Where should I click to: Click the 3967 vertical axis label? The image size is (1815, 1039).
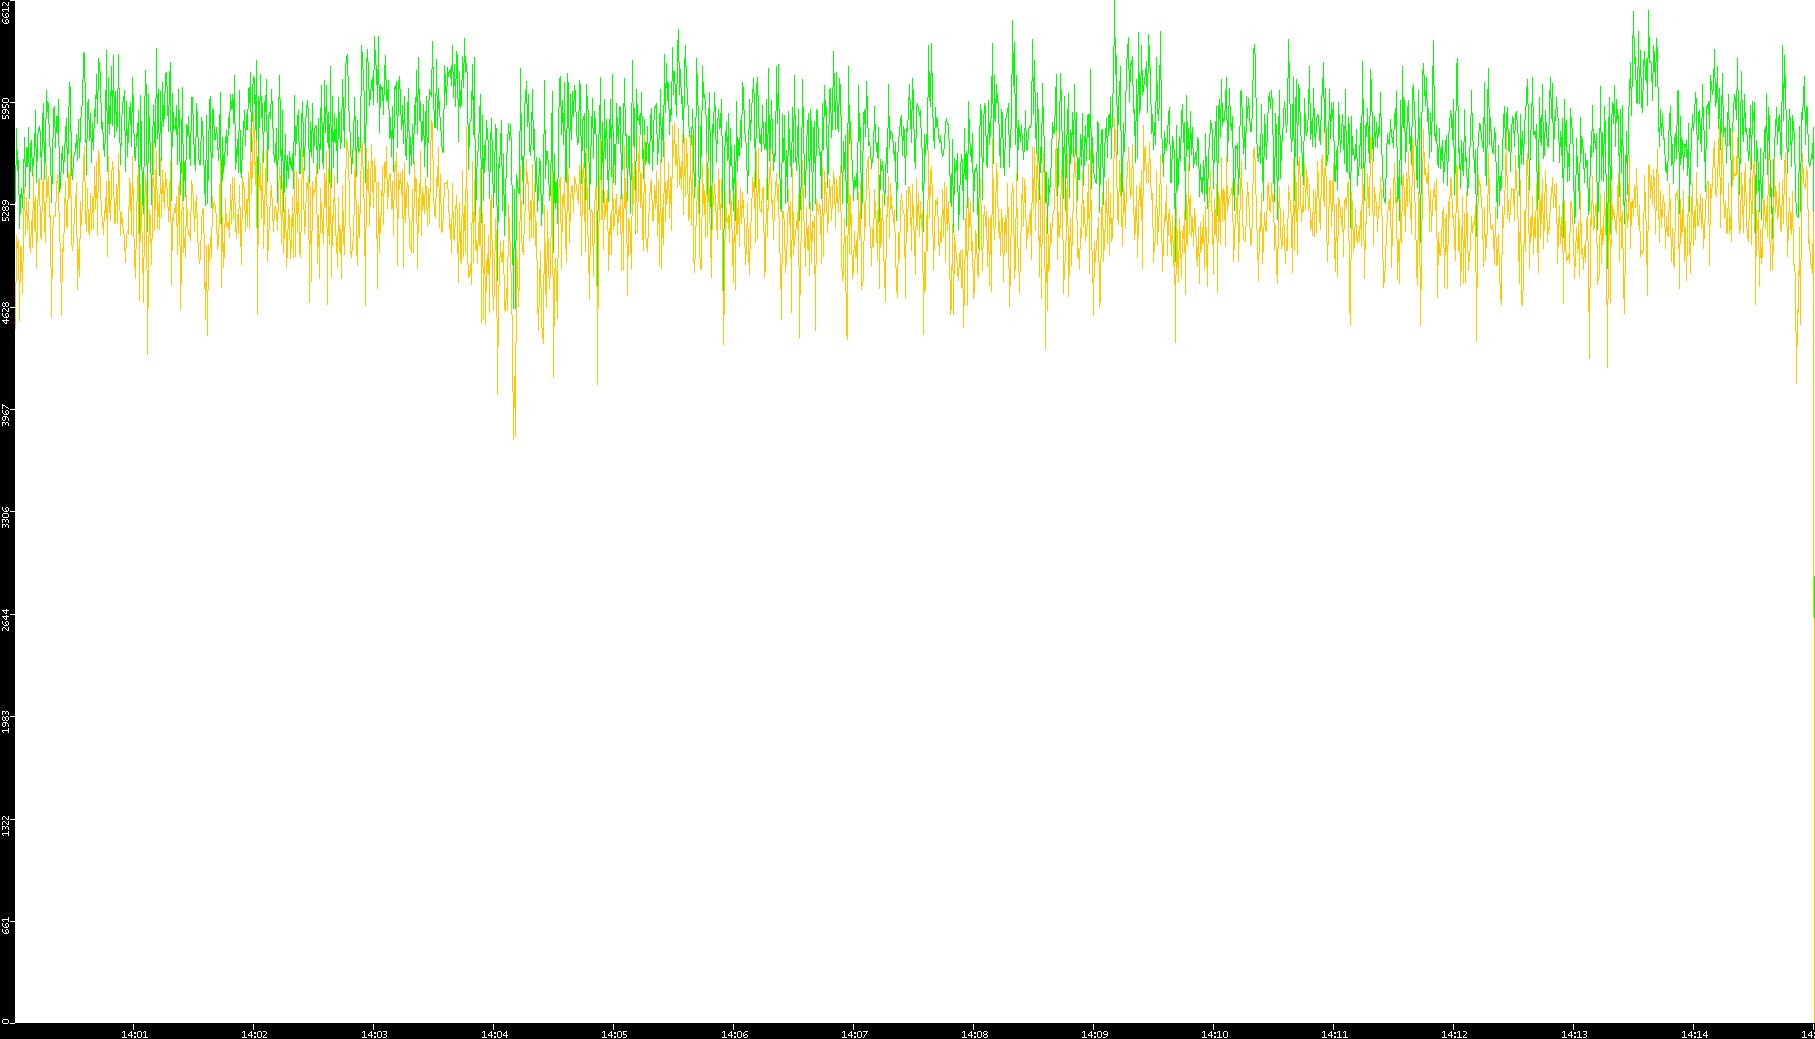pyautogui.click(x=6, y=415)
